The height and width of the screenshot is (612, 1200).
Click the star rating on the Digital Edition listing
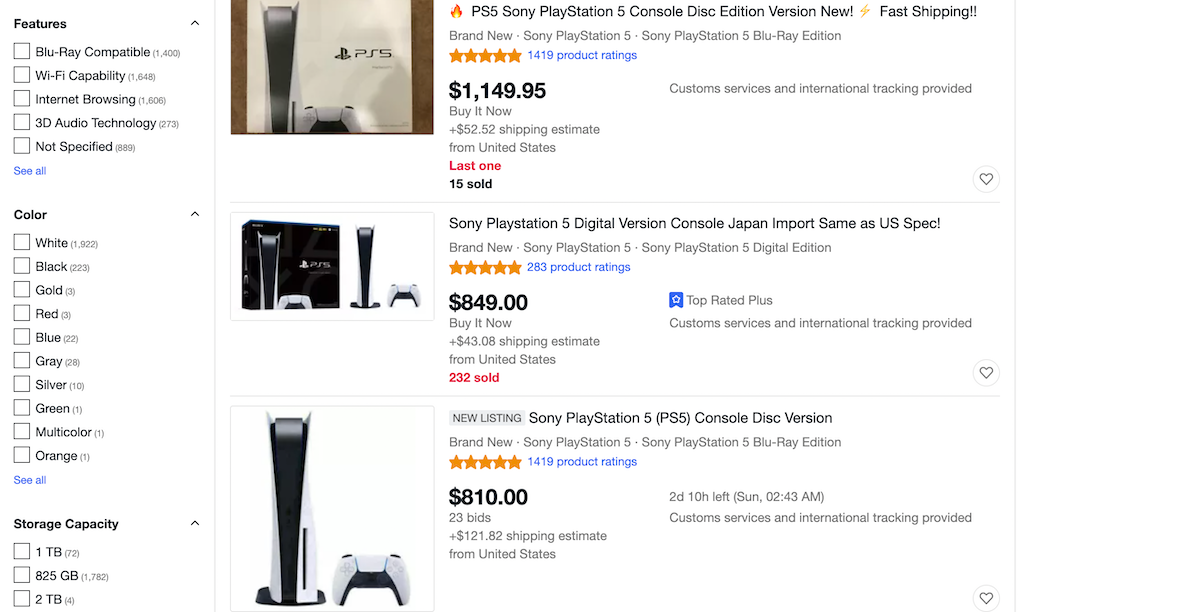(486, 267)
